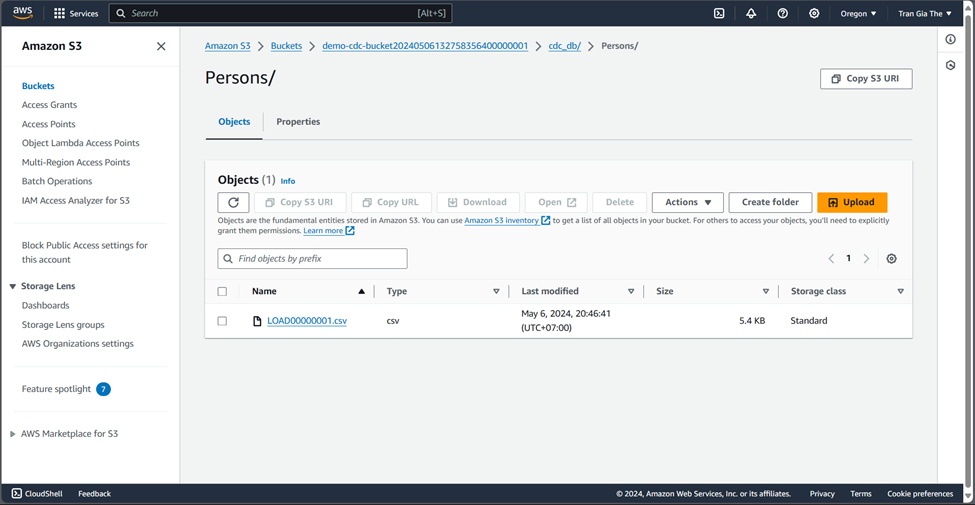Viewport: 975px width, 505px height.
Task: Go to next page arrow
Action: point(866,259)
